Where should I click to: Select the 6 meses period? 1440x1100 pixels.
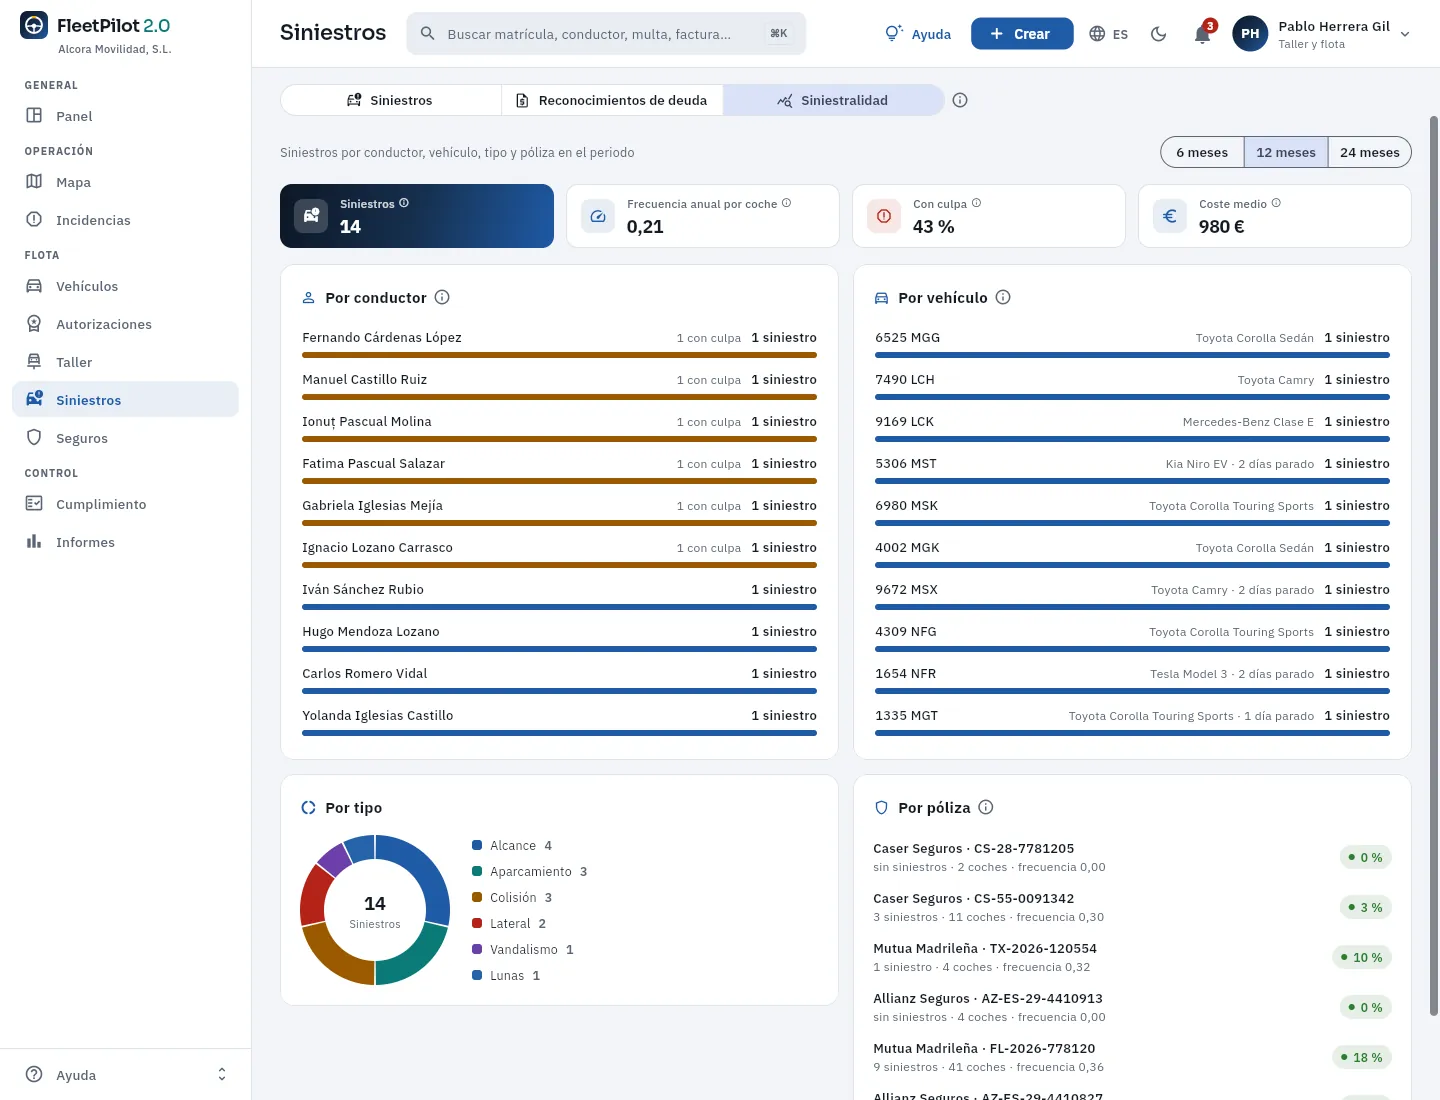click(x=1202, y=152)
